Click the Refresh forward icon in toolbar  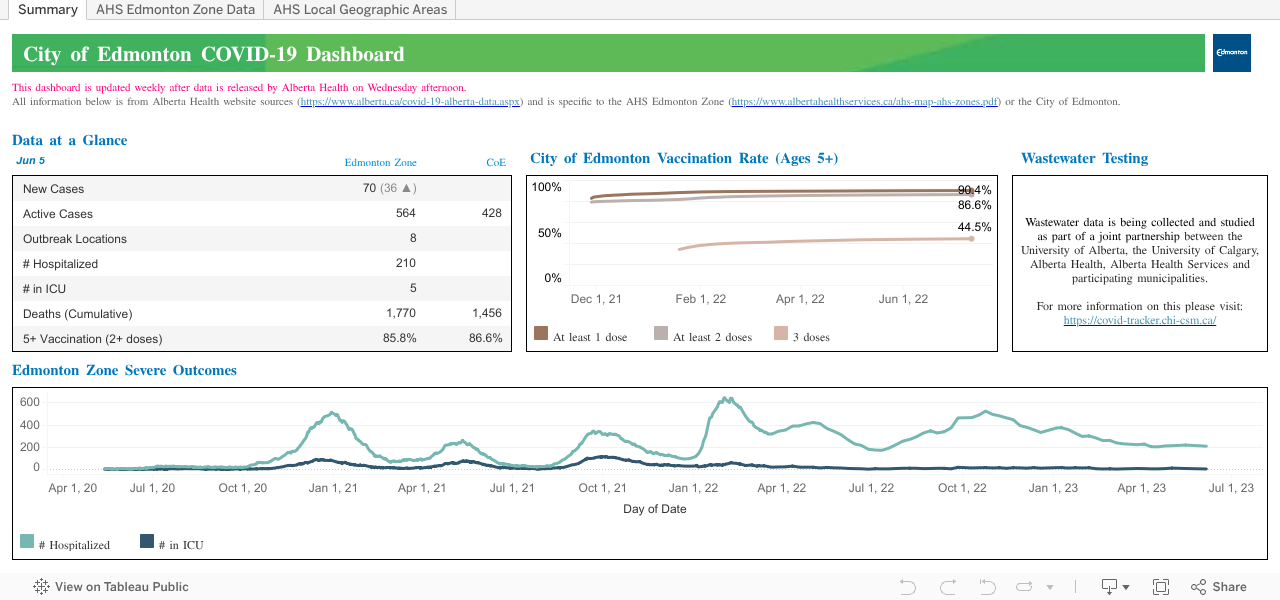(1025, 587)
